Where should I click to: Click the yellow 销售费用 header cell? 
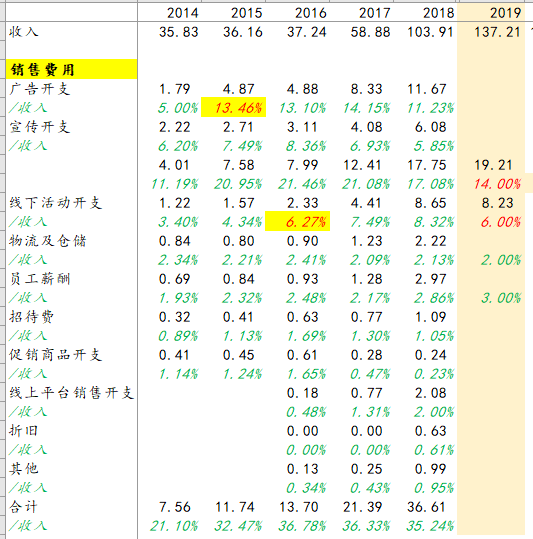coord(71,69)
